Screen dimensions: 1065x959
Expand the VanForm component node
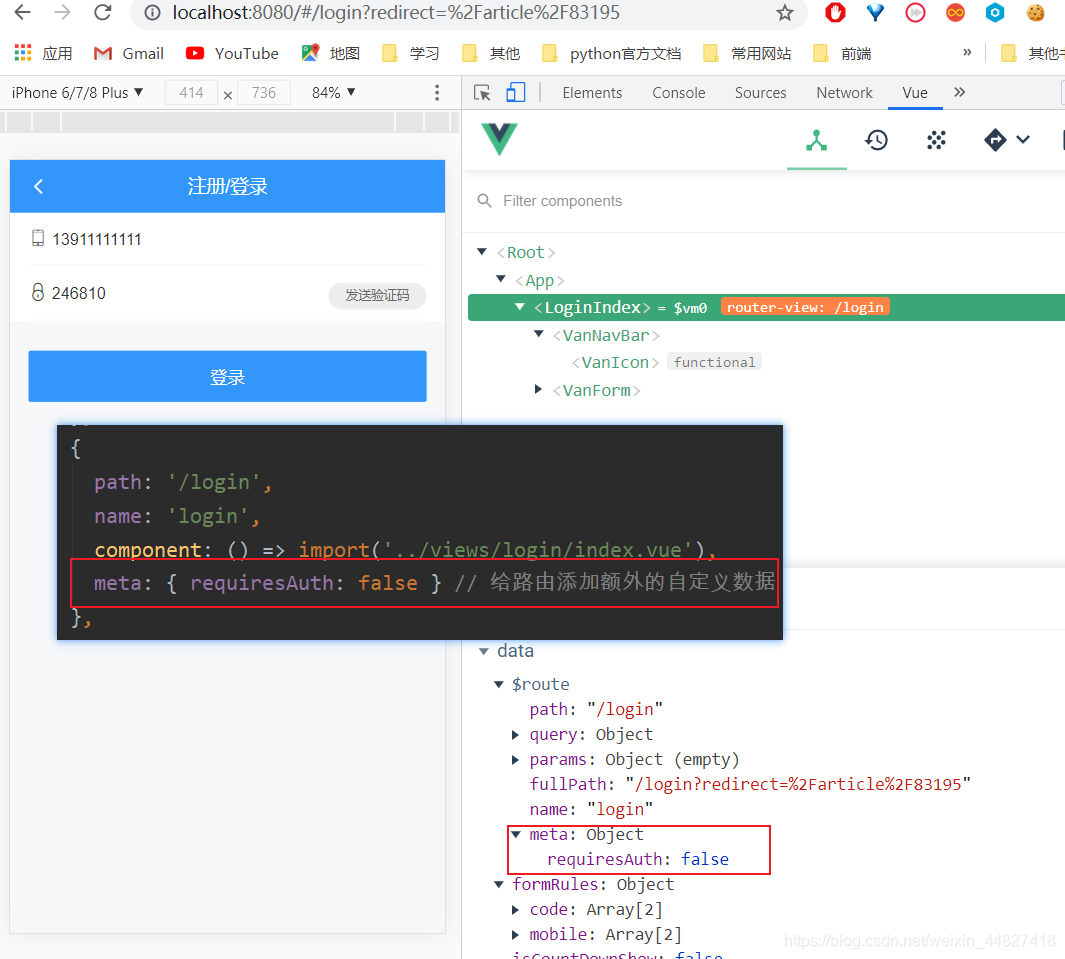[x=539, y=389]
